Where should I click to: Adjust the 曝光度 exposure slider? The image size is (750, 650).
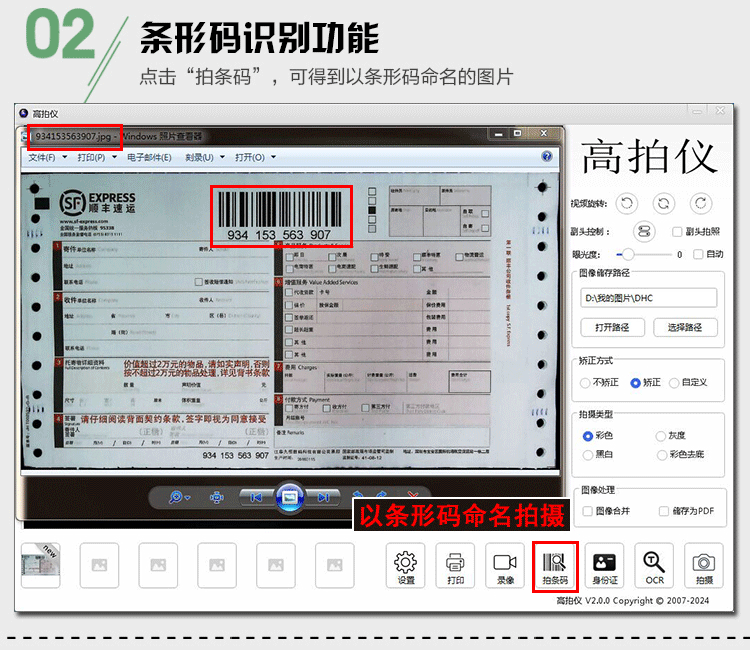(627, 254)
